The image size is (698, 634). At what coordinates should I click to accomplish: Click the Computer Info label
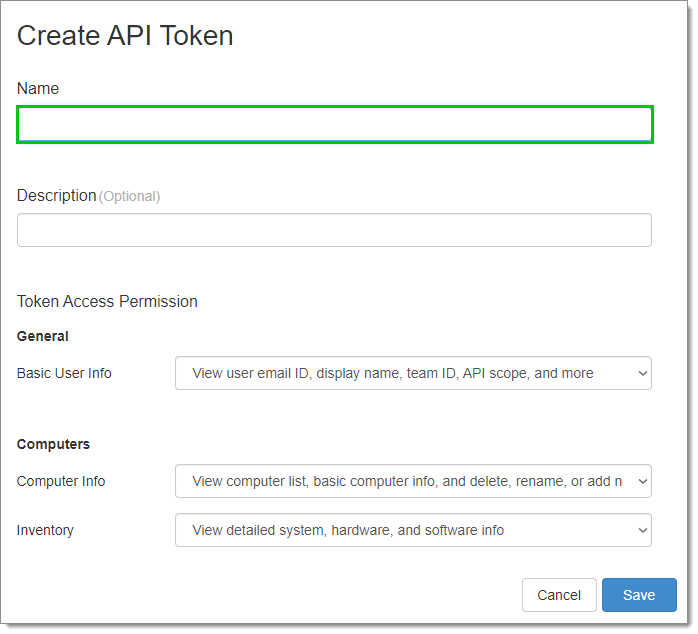pos(61,481)
